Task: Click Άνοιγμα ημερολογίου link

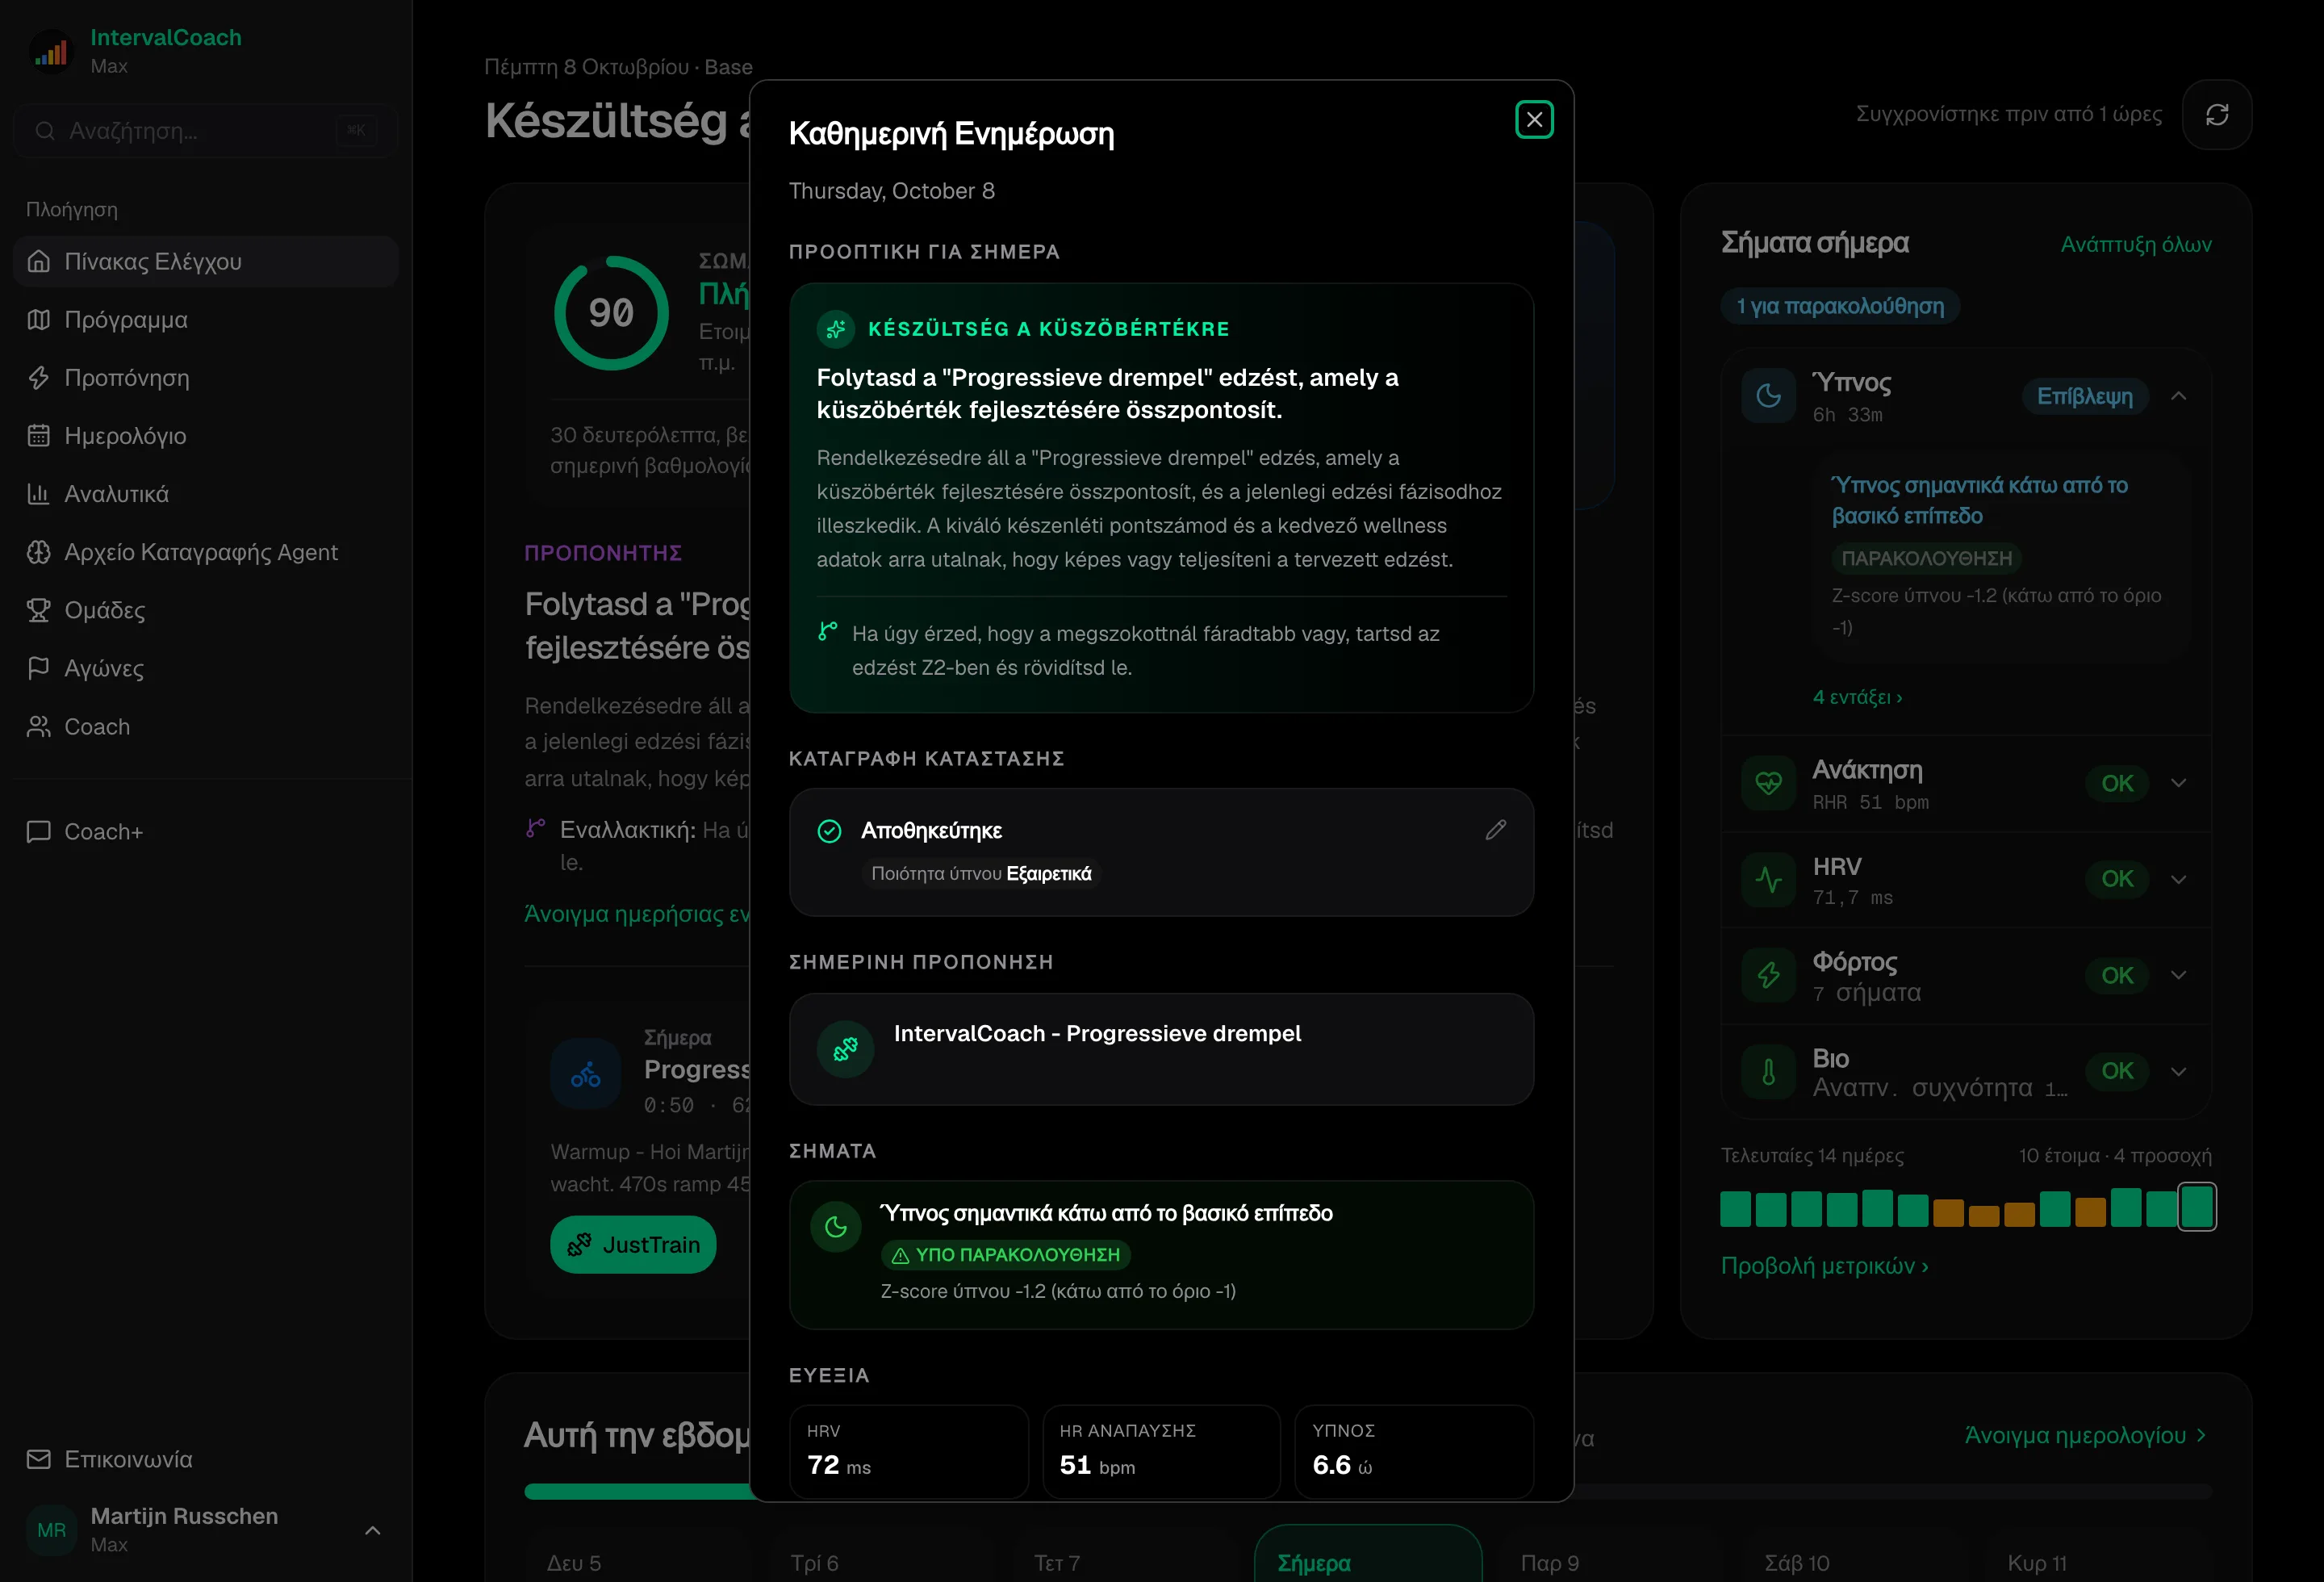Action: click(2085, 1436)
